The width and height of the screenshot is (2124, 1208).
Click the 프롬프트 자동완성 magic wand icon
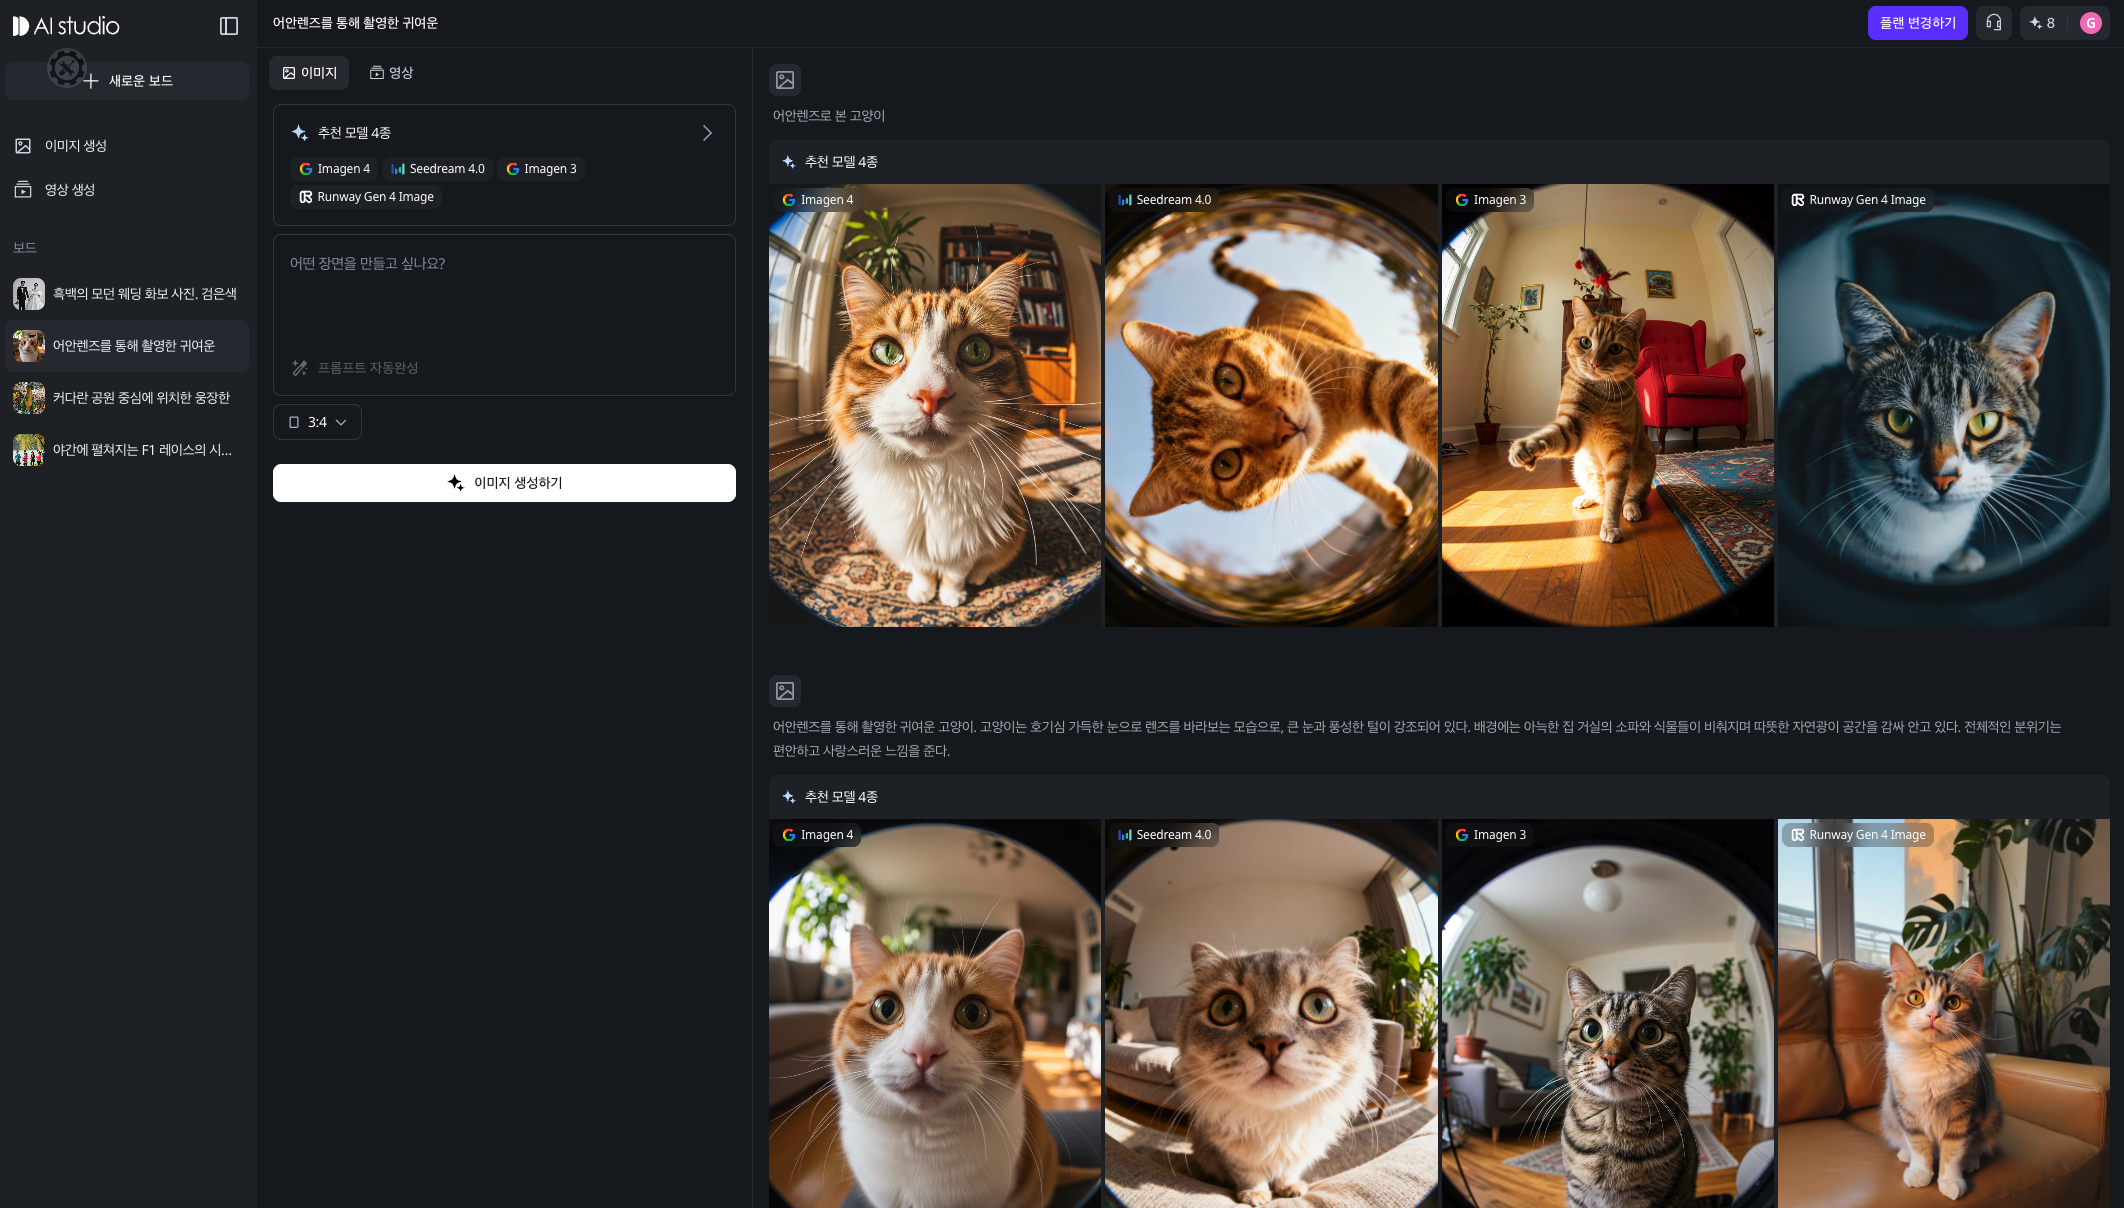[x=299, y=368]
